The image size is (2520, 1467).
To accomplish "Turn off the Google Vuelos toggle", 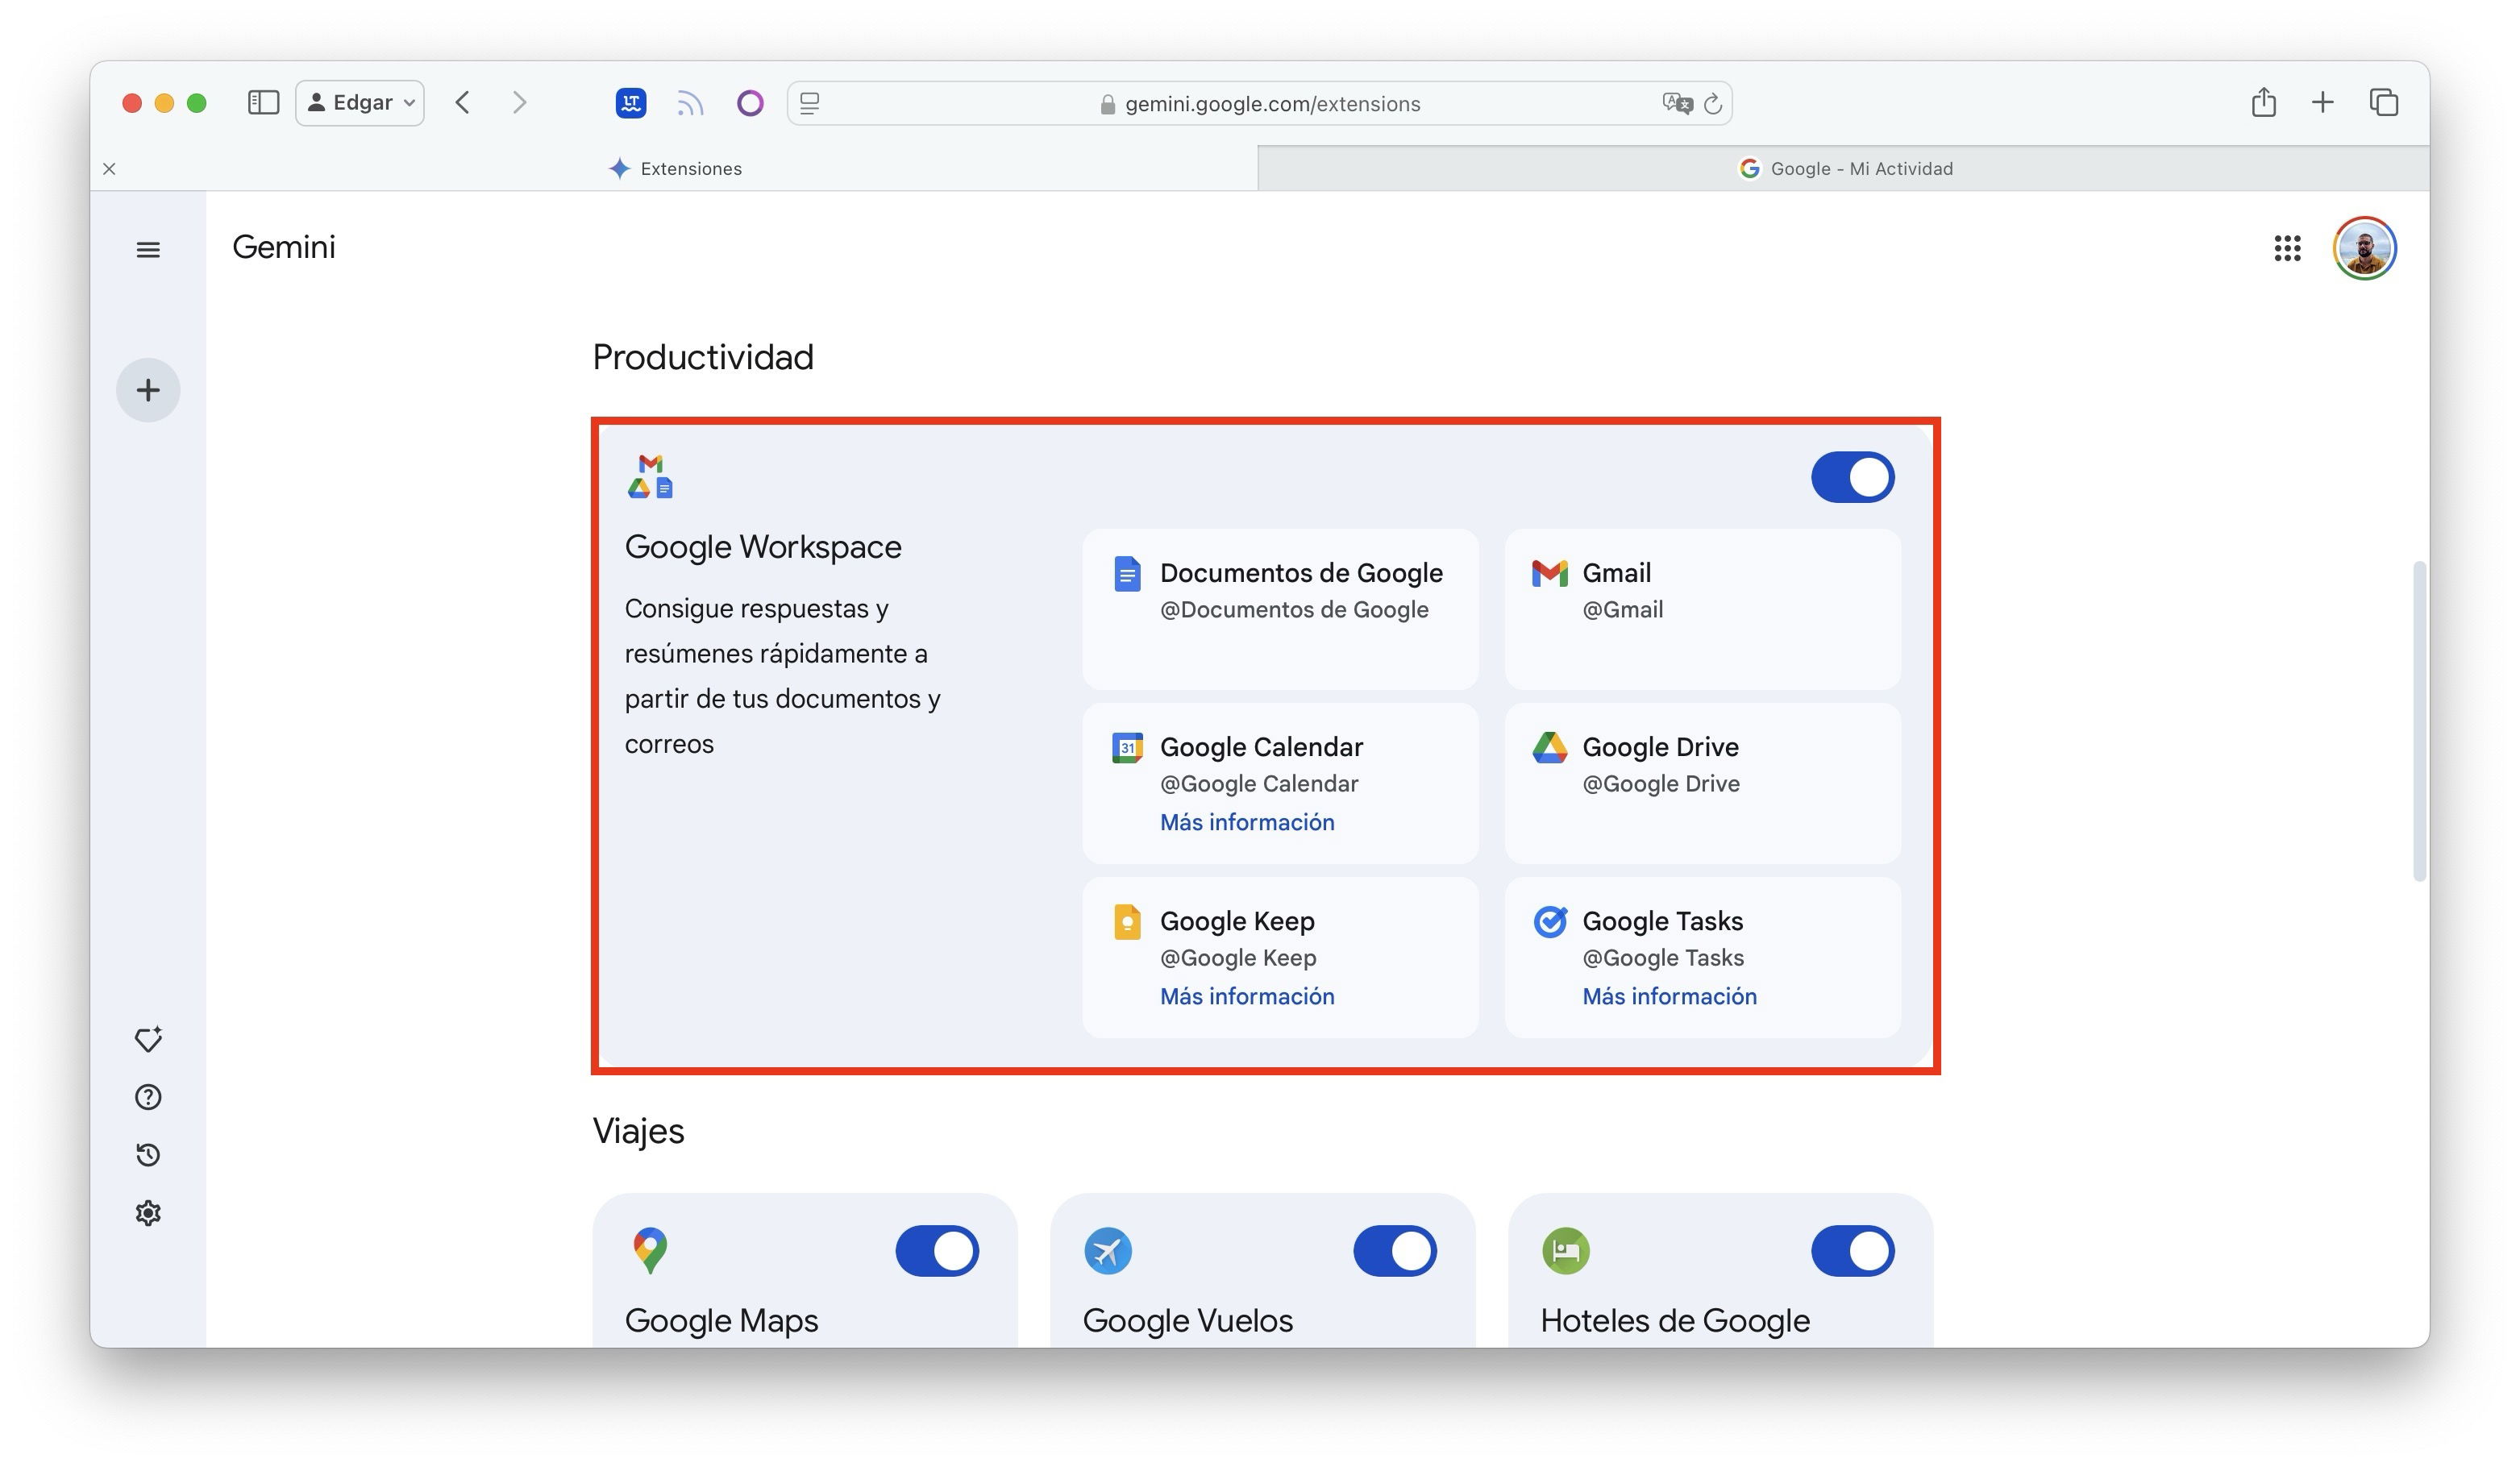I will tap(1395, 1251).
